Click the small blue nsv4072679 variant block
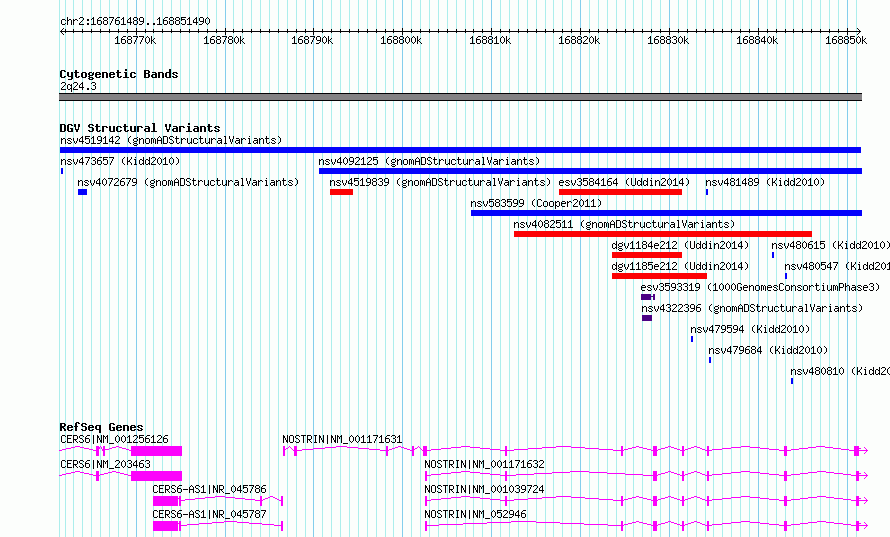The height and width of the screenshot is (537, 890). click(83, 192)
